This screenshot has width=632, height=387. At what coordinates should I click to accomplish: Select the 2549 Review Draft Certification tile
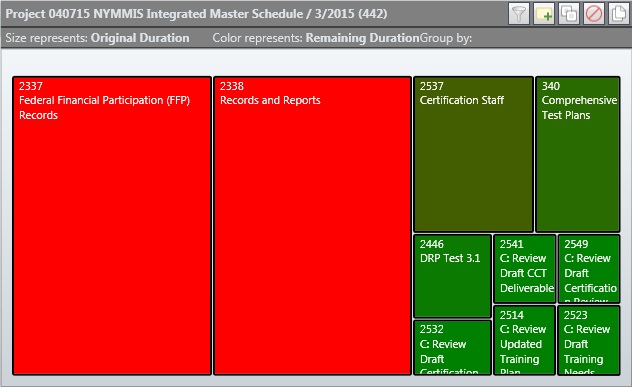(589, 268)
